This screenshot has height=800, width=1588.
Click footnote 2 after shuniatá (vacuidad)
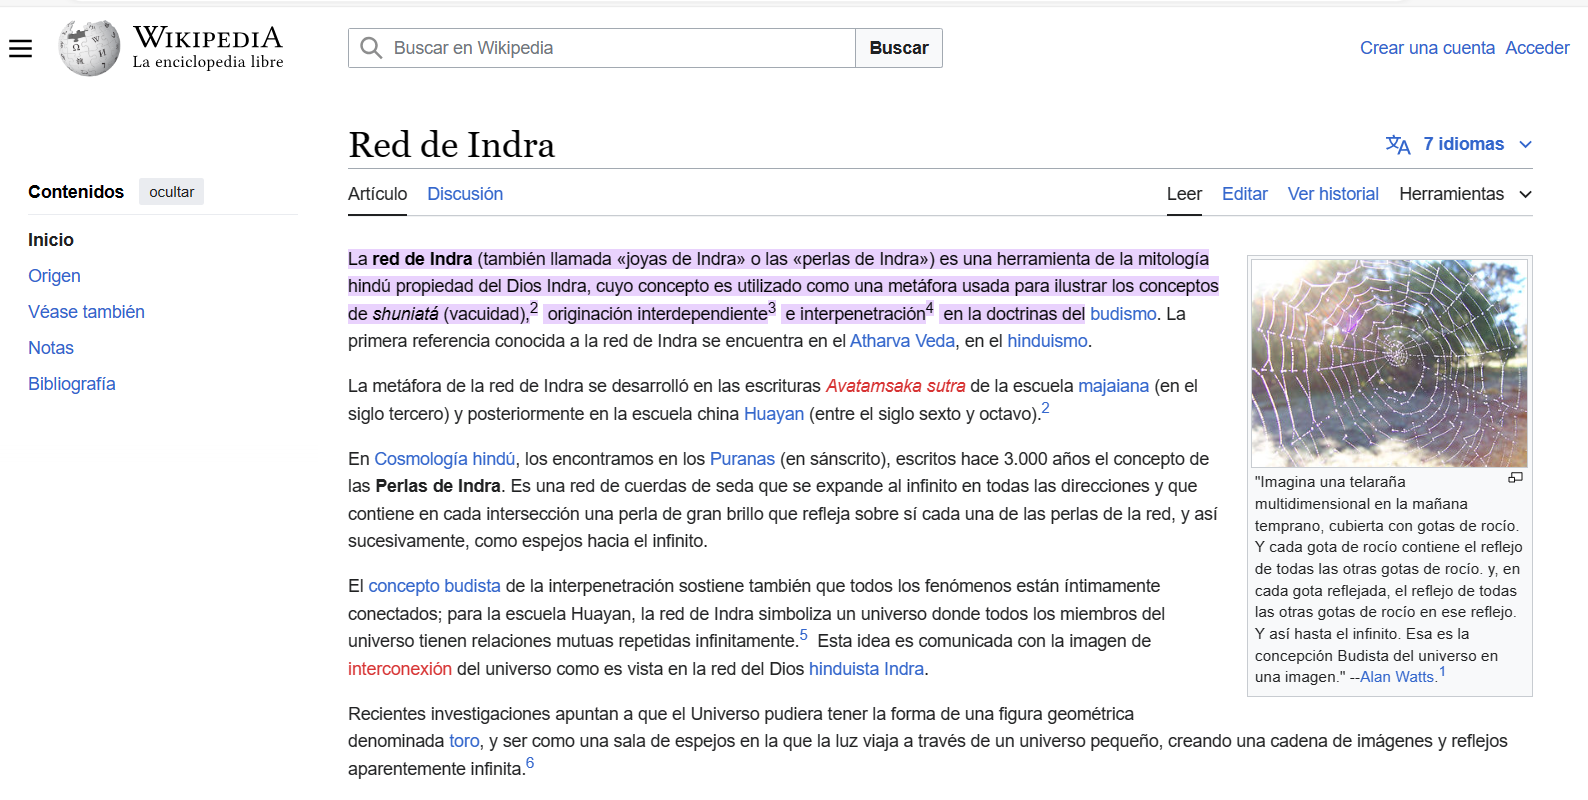(x=534, y=308)
